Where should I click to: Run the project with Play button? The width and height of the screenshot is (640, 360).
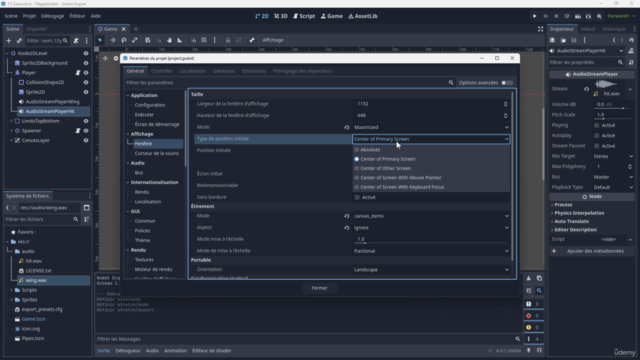534,16
